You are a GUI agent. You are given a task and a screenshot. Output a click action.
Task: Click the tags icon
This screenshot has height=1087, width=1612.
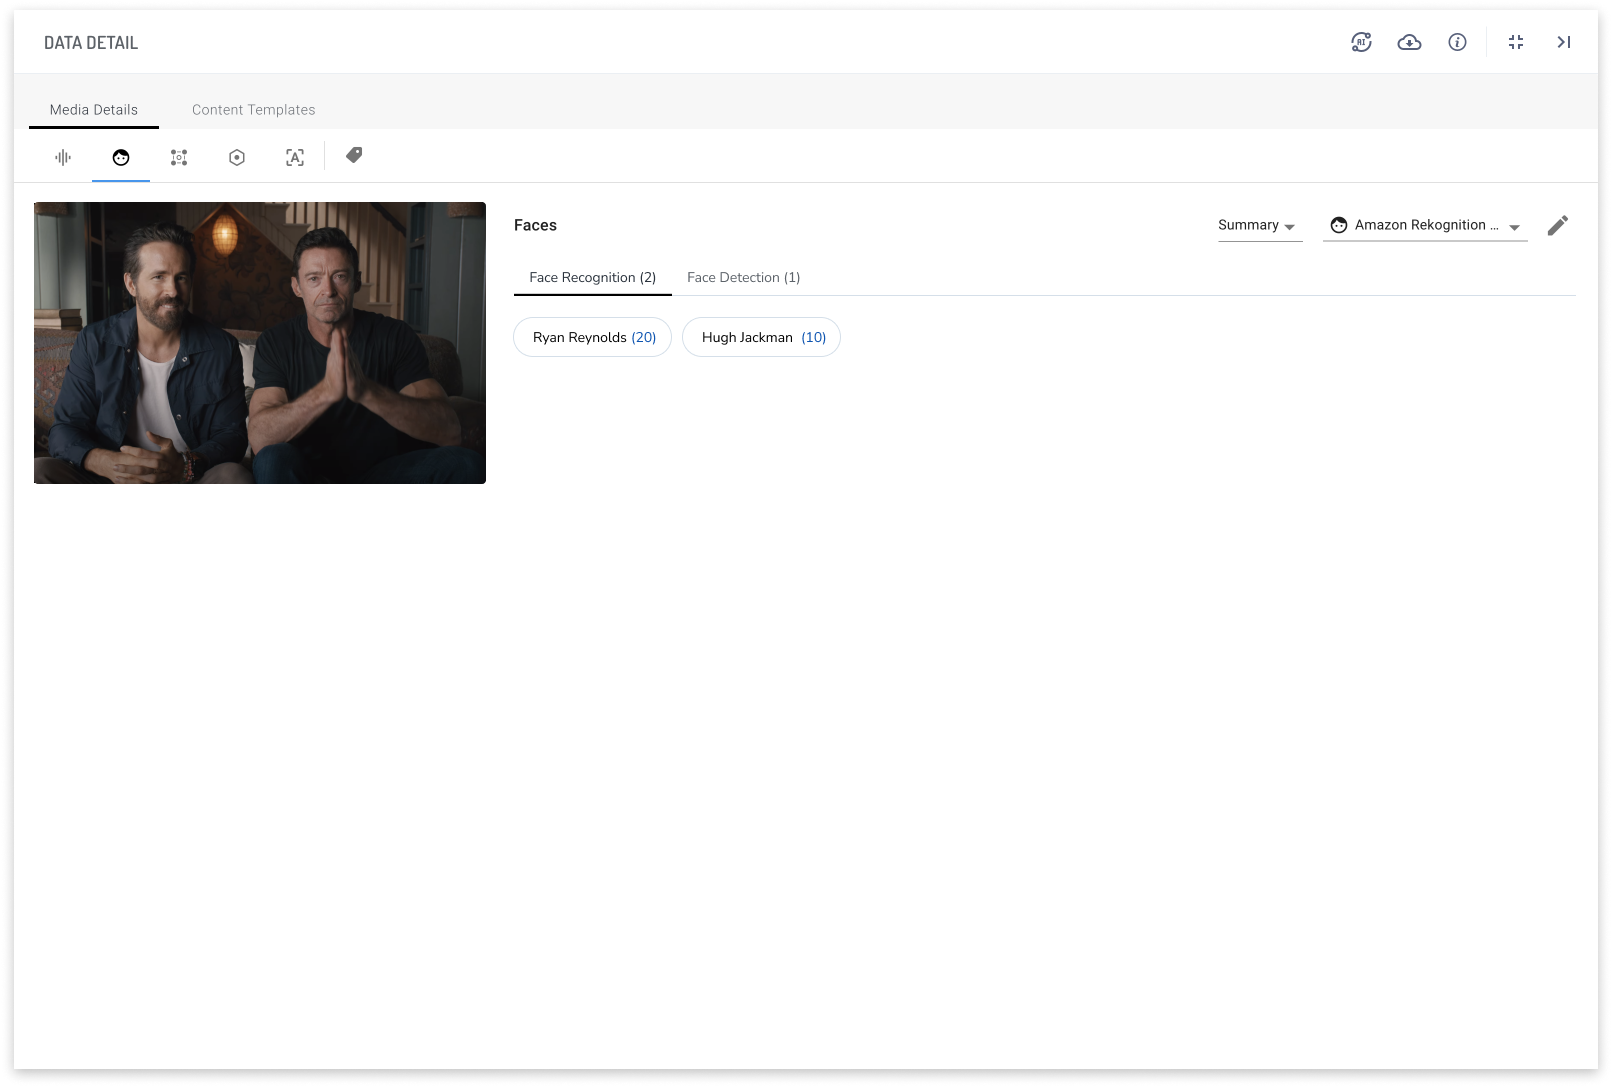click(354, 156)
